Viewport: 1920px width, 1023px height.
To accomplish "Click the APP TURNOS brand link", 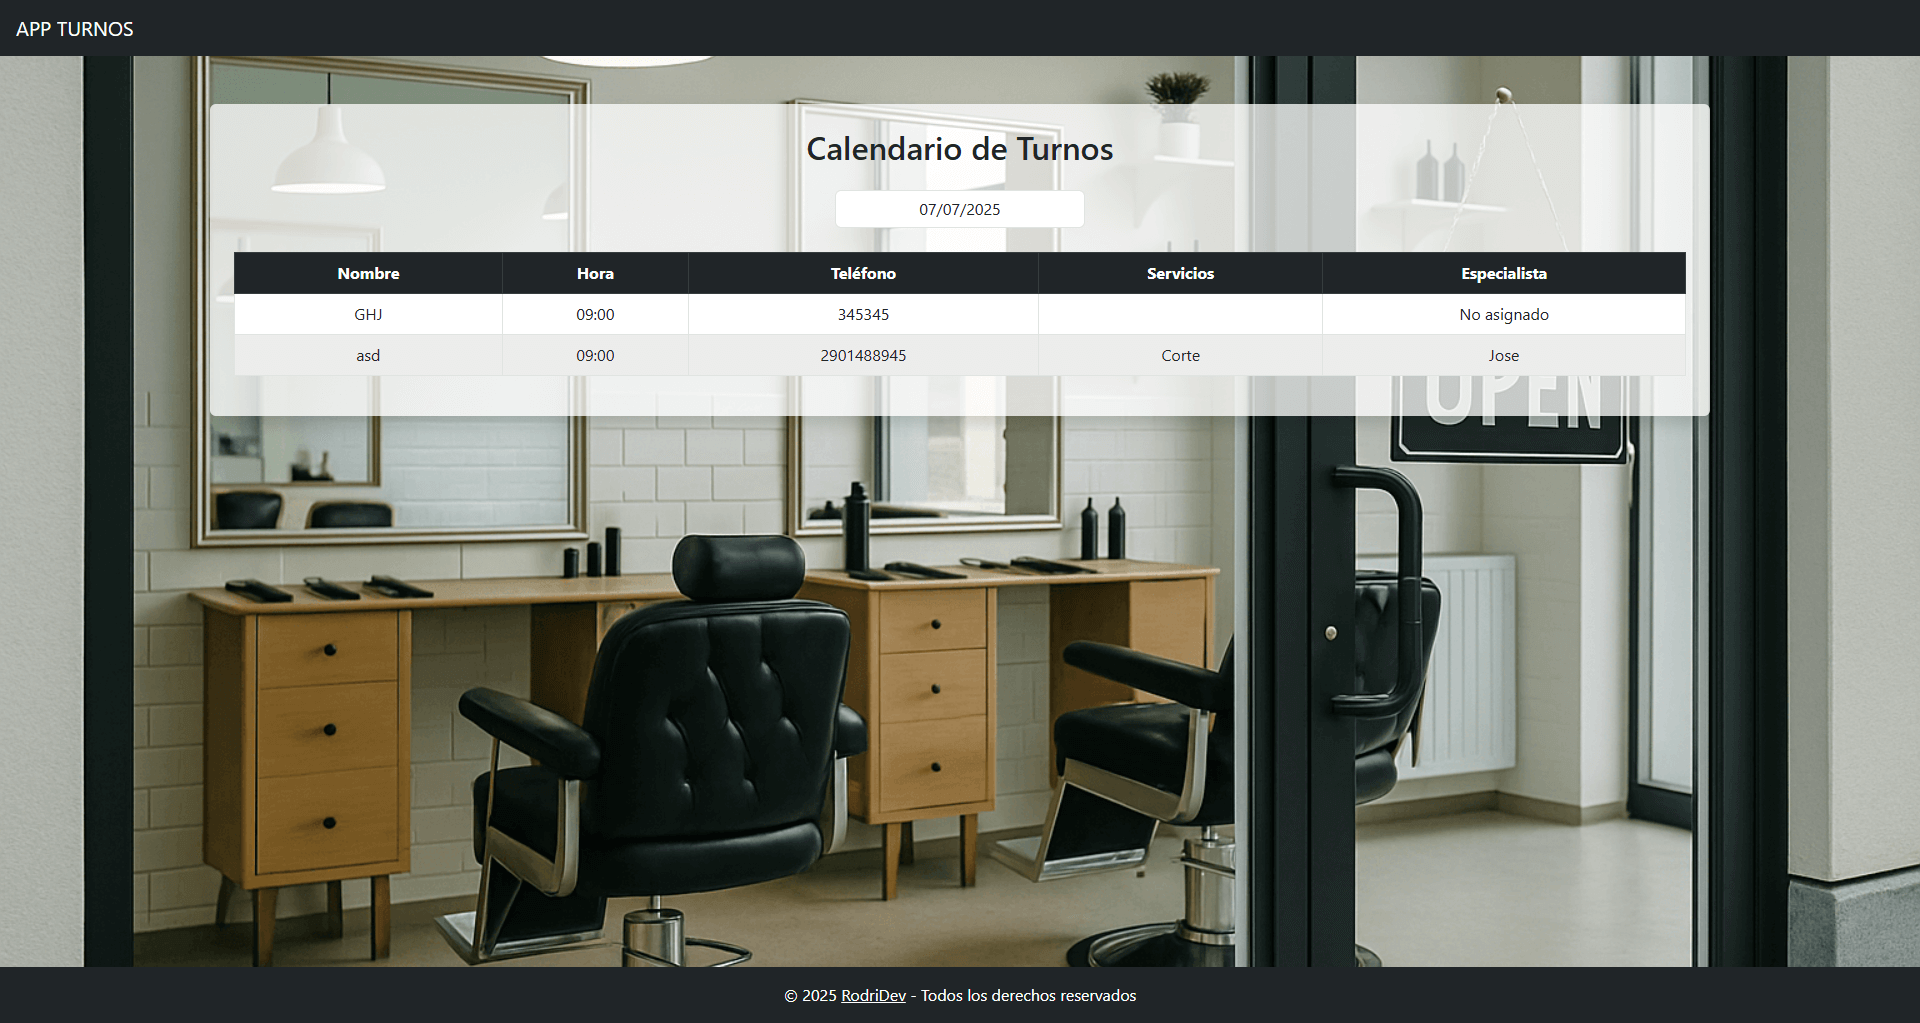I will pyautogui.click(x=75, y=29).
